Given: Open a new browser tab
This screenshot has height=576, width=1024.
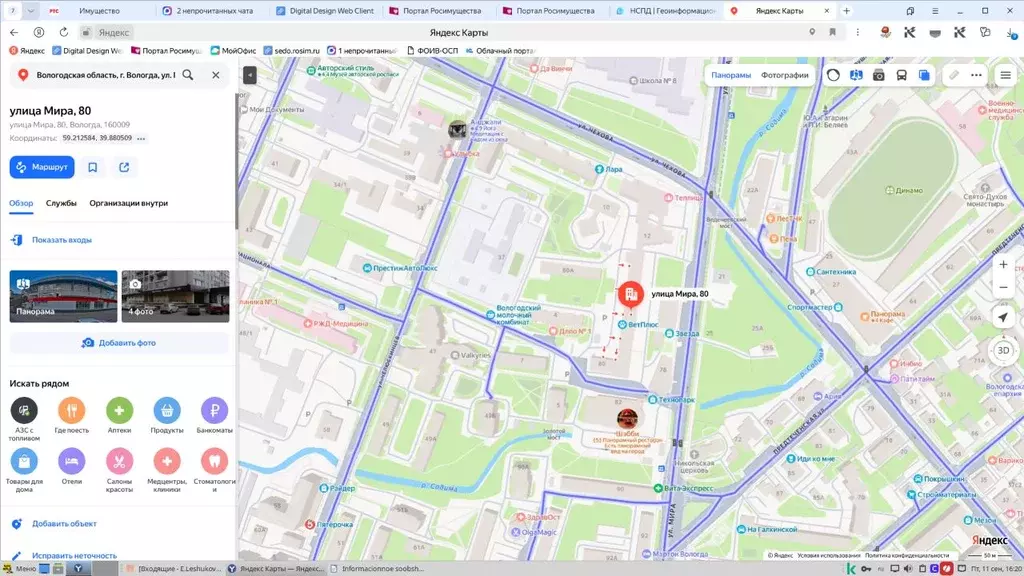Looking at the screenshot, I should (x=846, y=10).
